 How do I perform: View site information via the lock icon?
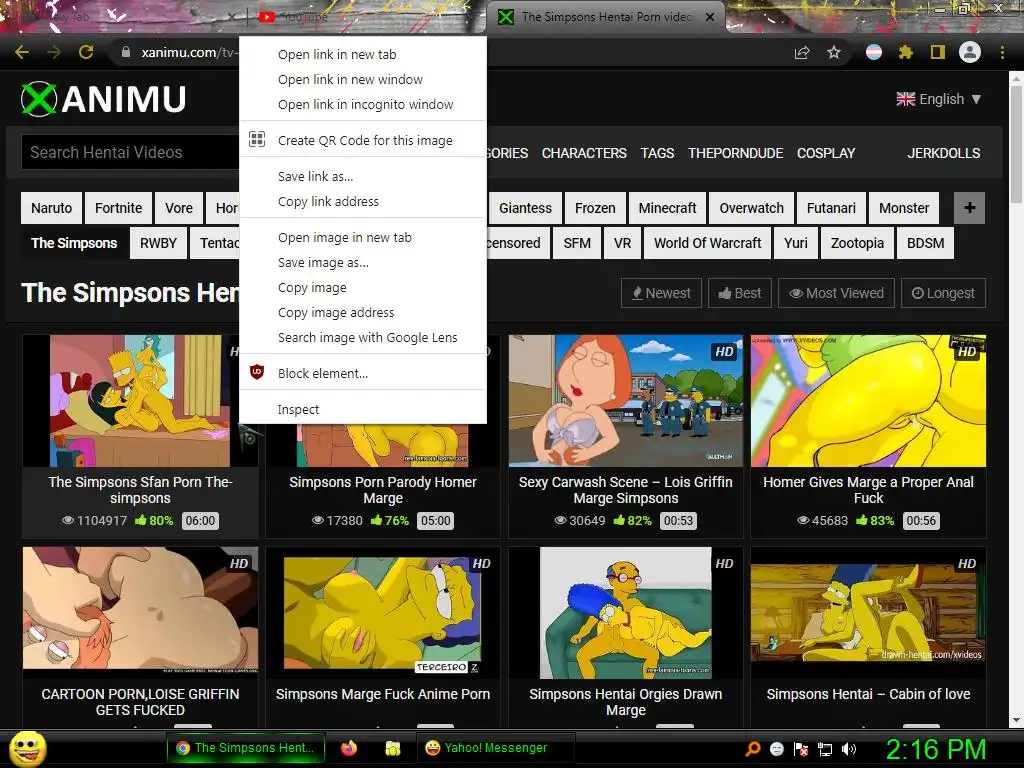(x=126, y=52)
